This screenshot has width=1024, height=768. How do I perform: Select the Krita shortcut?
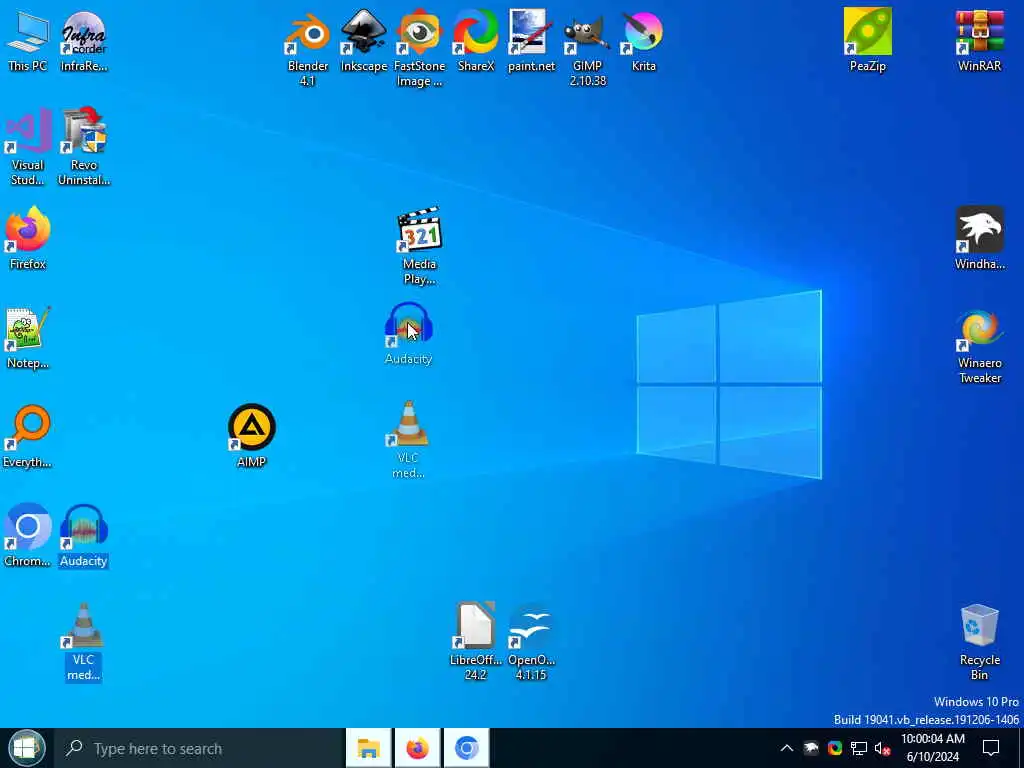pyautogui.click(x=643, y=40)
